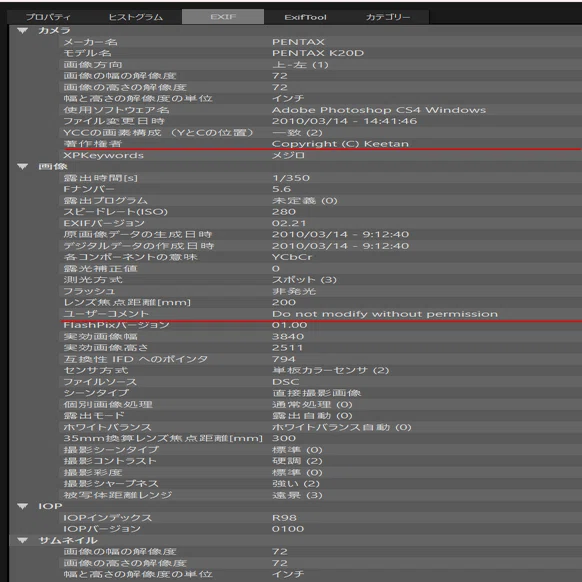
Task: Click the 2010/03/14 - 14:41:46 value
Action: coord(344,121)
